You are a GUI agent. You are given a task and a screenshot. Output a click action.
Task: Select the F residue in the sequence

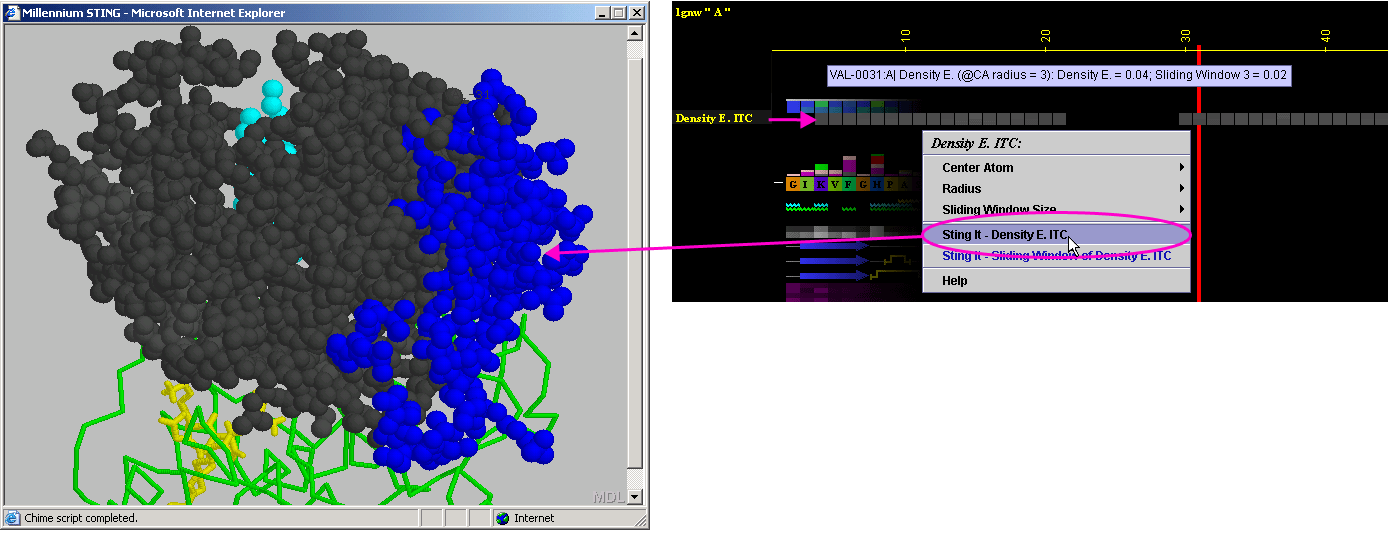[x=849, y=184]
